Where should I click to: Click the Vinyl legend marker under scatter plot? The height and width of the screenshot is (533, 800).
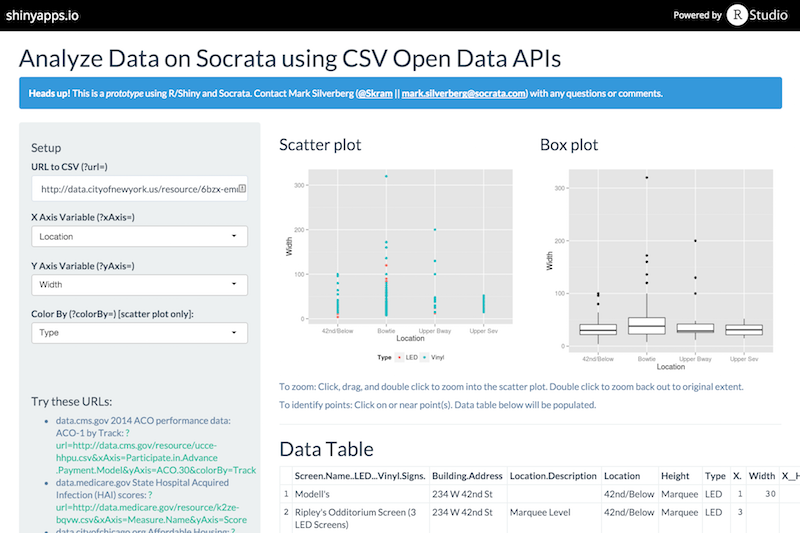(x=426, y=356)
